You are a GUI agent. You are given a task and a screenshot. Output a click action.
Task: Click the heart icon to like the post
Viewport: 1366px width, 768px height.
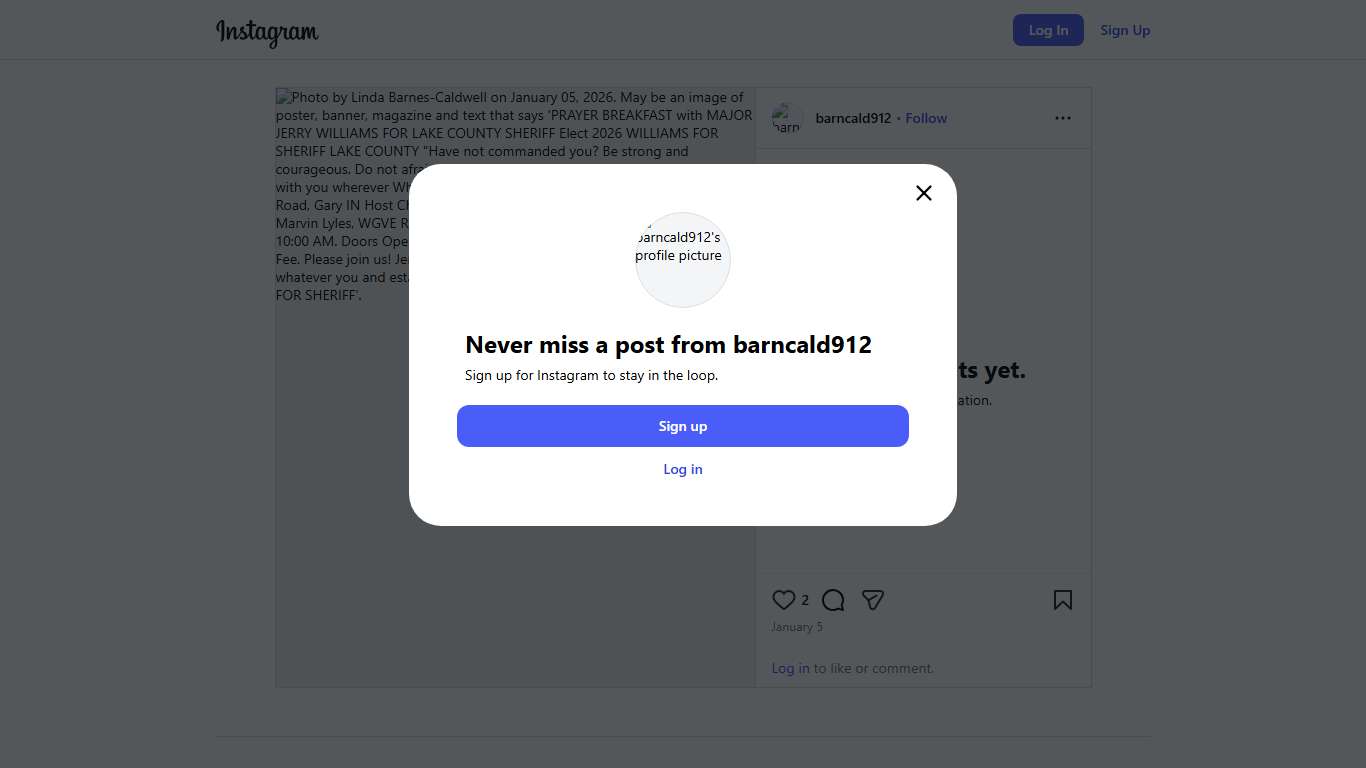point(784,600)
